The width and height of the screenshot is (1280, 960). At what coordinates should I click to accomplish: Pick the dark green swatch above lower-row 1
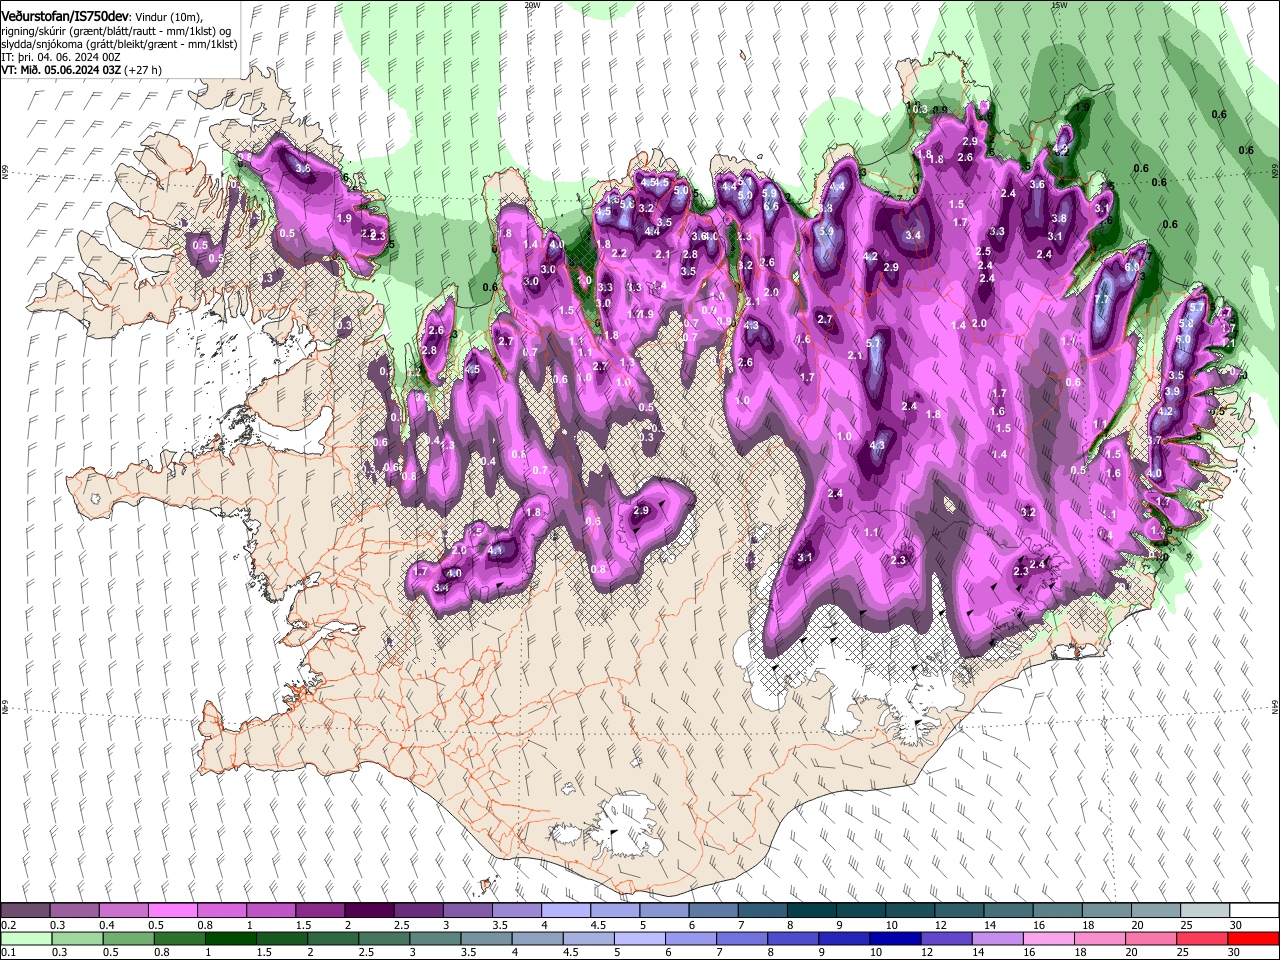click(x=230, y=938)
